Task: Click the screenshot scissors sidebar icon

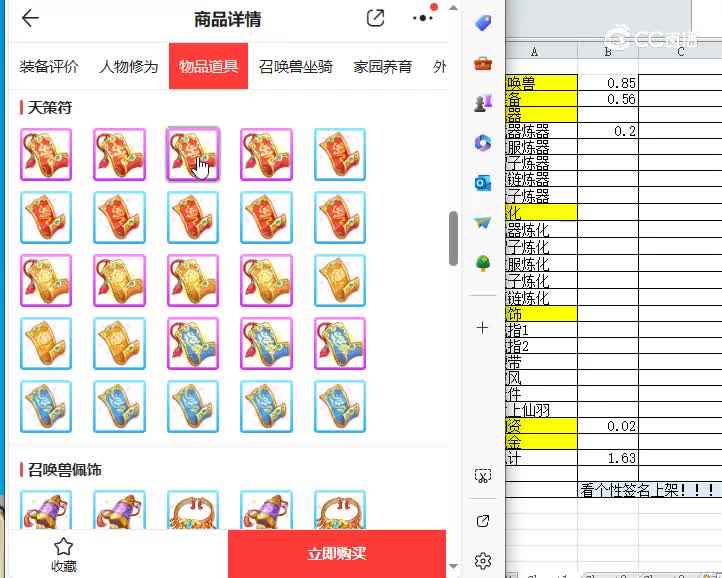Action: click(x=483, y=476)
